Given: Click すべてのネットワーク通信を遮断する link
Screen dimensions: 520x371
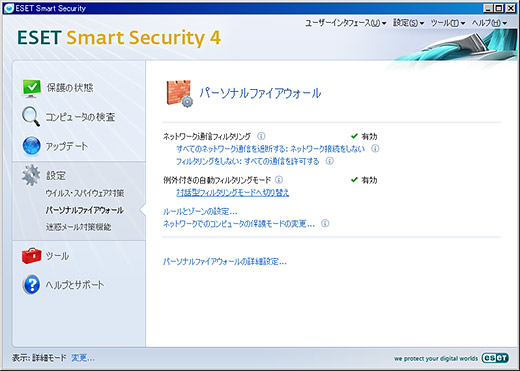Looking at the screenshot, I should (x=270, y=149).
